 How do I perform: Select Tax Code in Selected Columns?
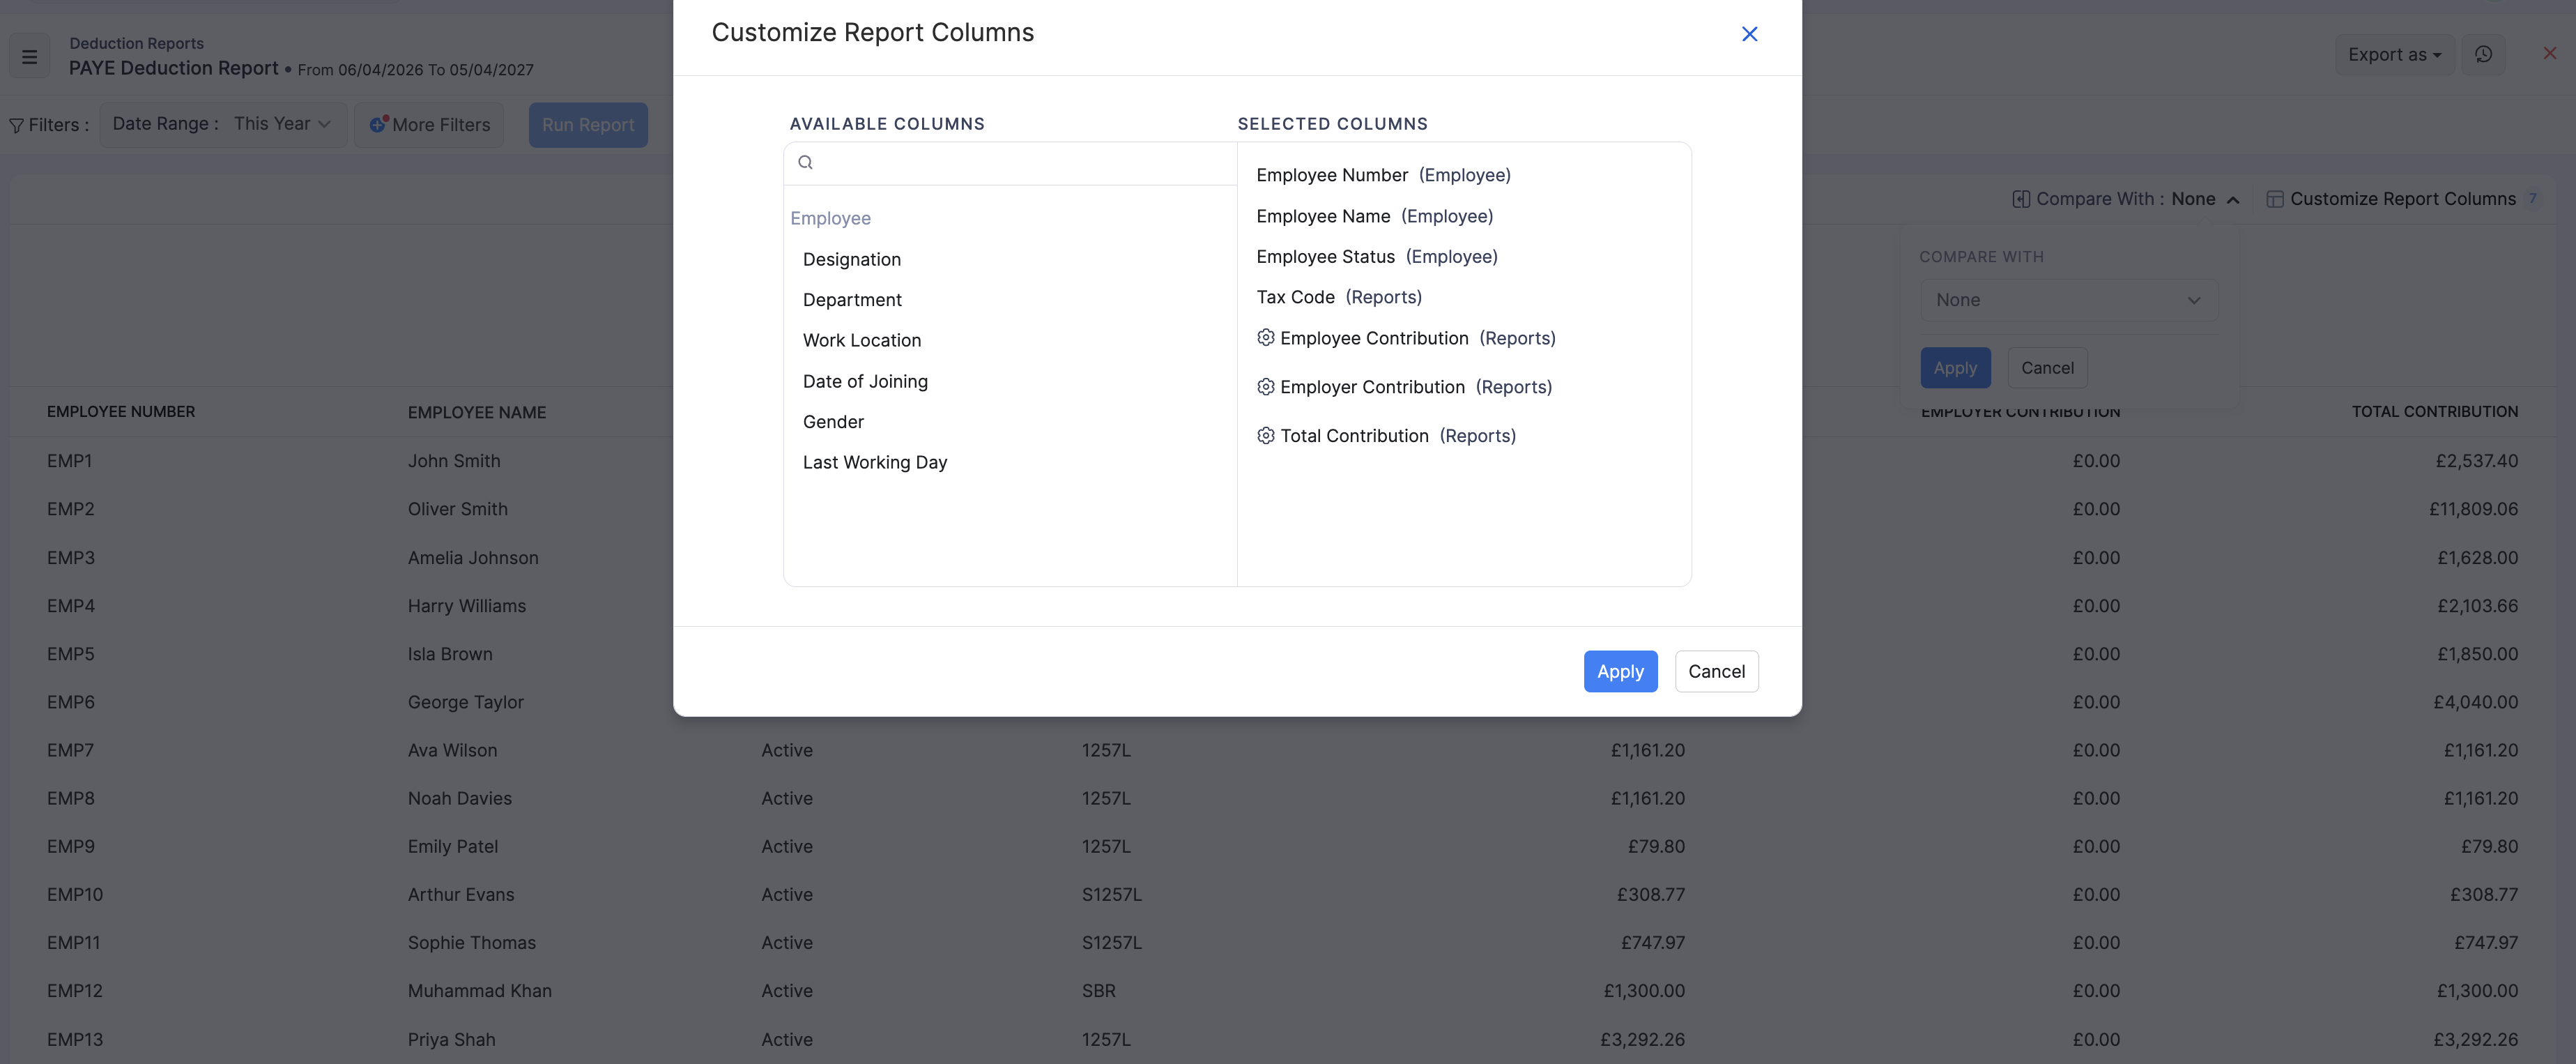click(x=1338, y=297)
